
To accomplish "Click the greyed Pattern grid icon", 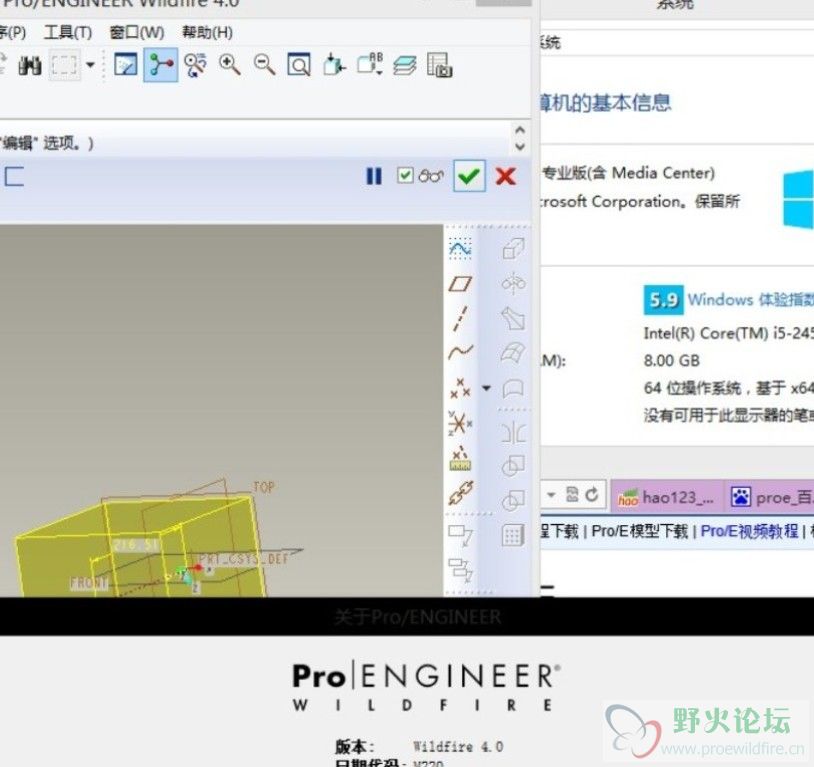I will (513, 535).
